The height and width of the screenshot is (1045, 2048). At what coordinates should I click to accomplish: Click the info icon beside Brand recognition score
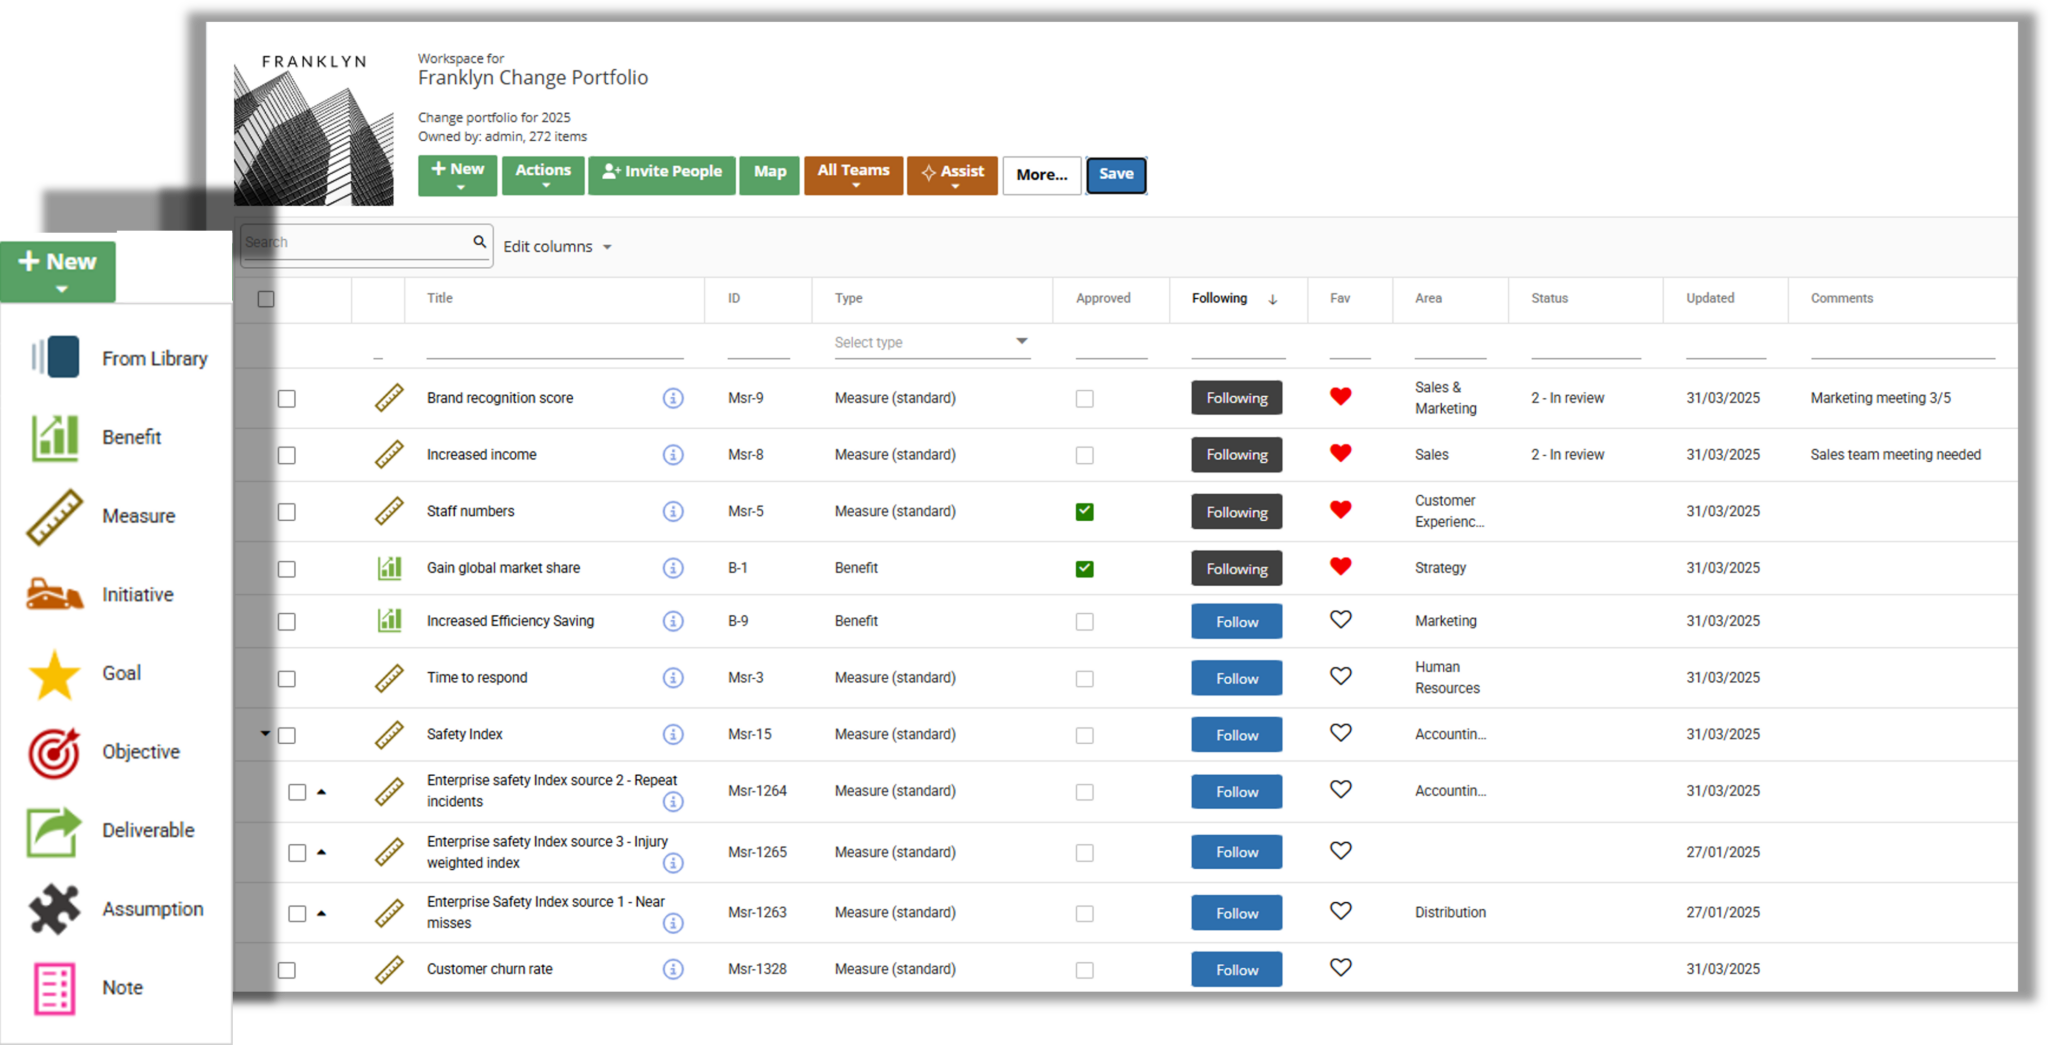[673, 398]
